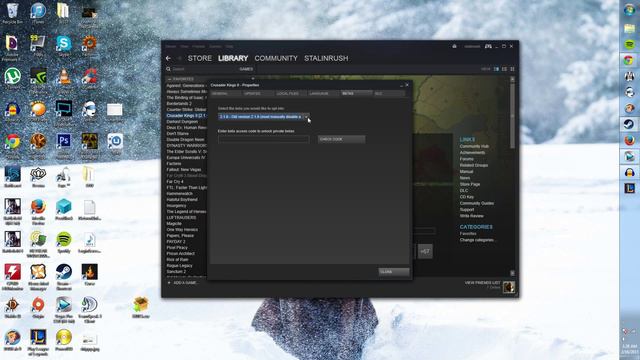Go to Steam Store section
The height and width of the screenshot is (360, 640).
[200, 58]
